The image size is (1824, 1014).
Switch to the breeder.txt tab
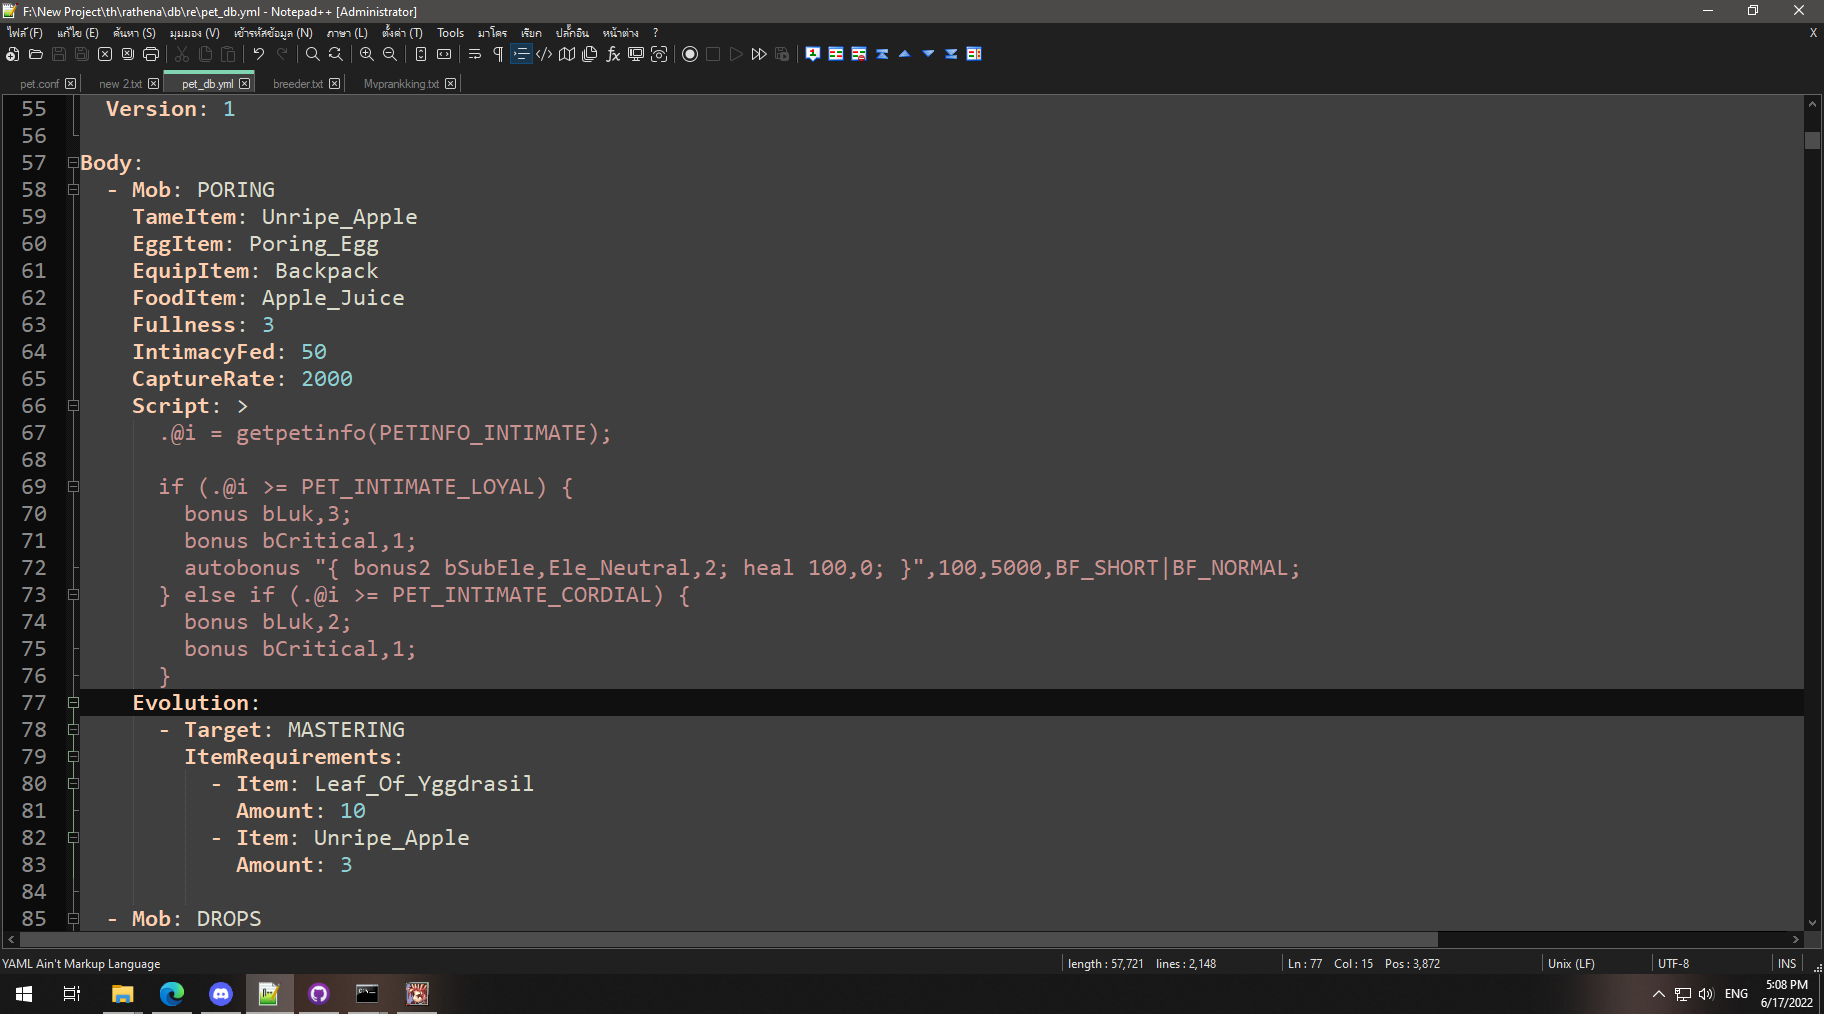point(297,84)
